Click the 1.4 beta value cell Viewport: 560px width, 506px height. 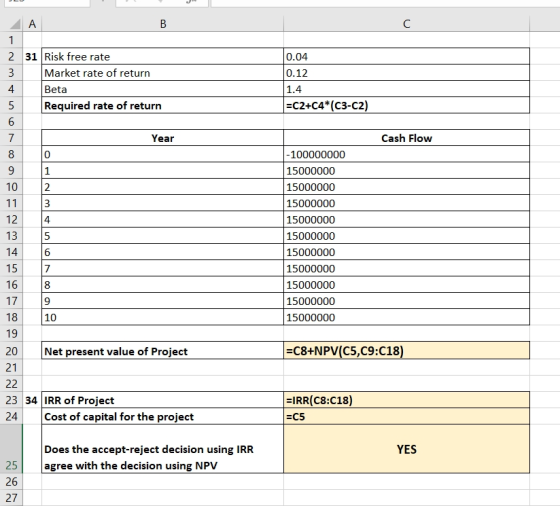[x=406, y=89]
